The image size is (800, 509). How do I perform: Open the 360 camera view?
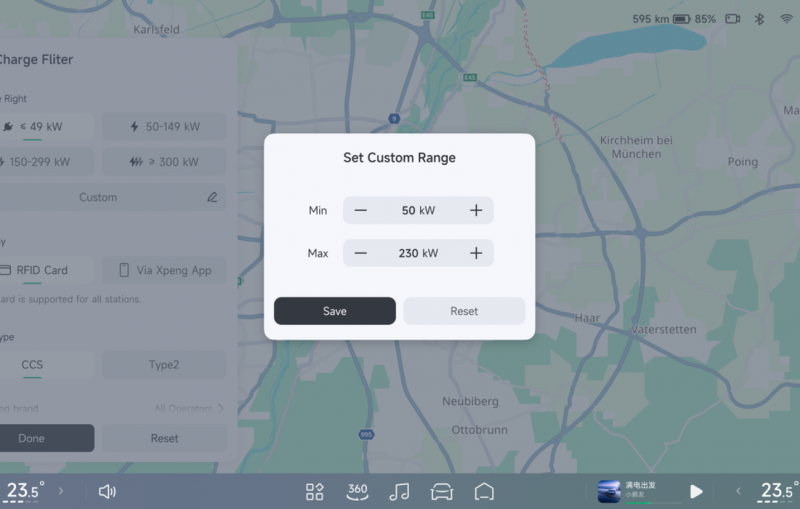click(x=357, y=491)
